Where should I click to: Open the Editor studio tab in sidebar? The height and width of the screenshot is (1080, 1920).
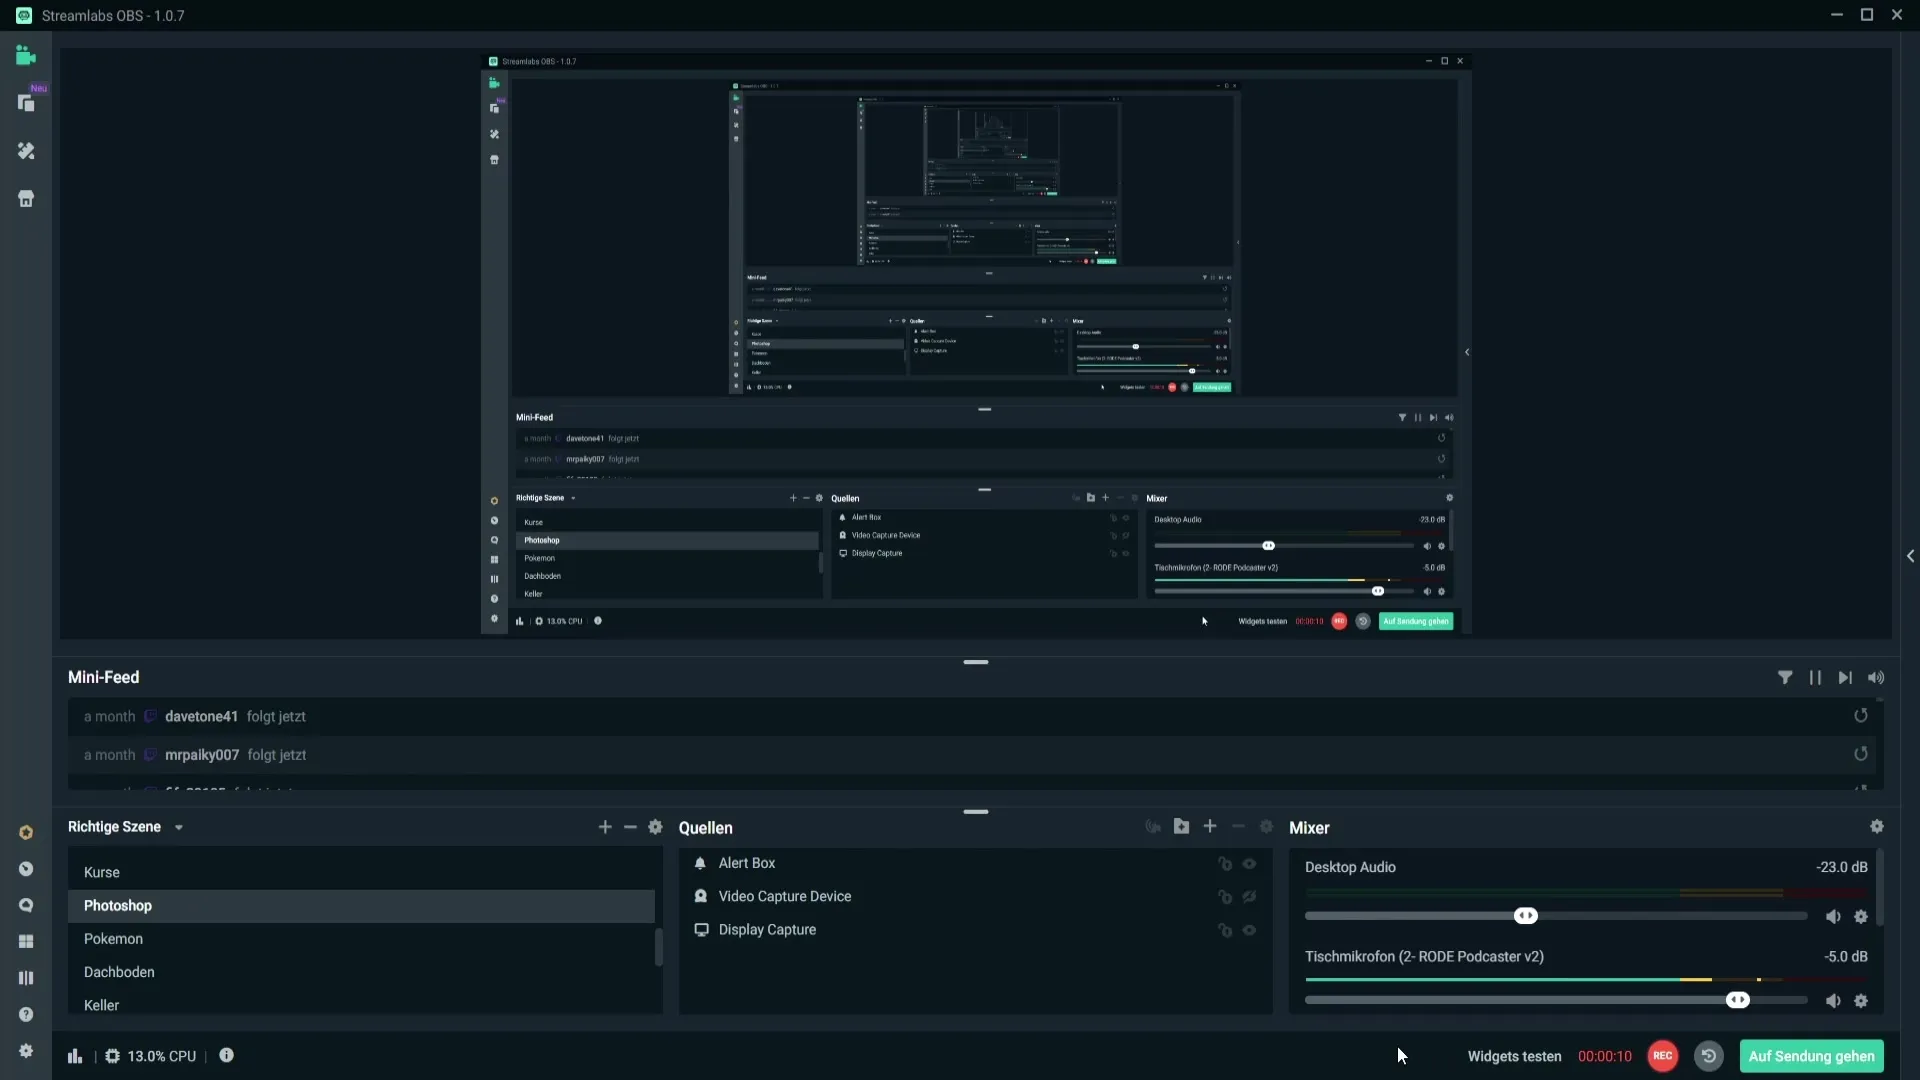pos(26,56)
